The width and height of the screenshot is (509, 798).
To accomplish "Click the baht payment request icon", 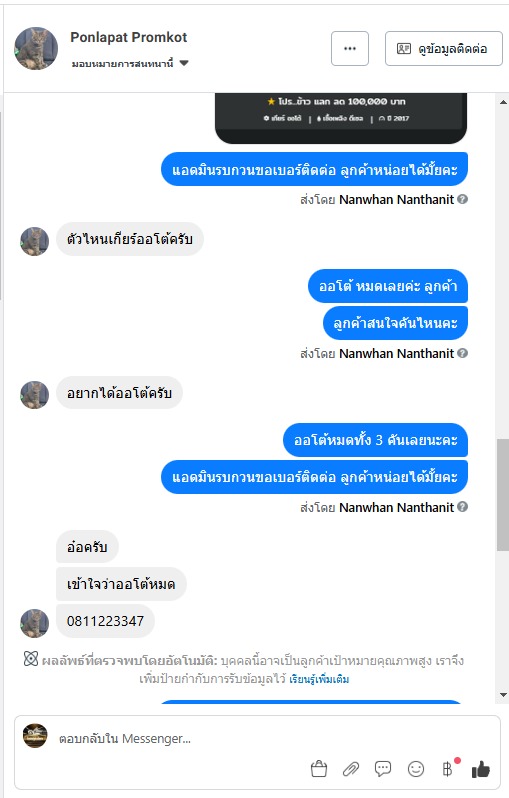I will click(447, 769).
